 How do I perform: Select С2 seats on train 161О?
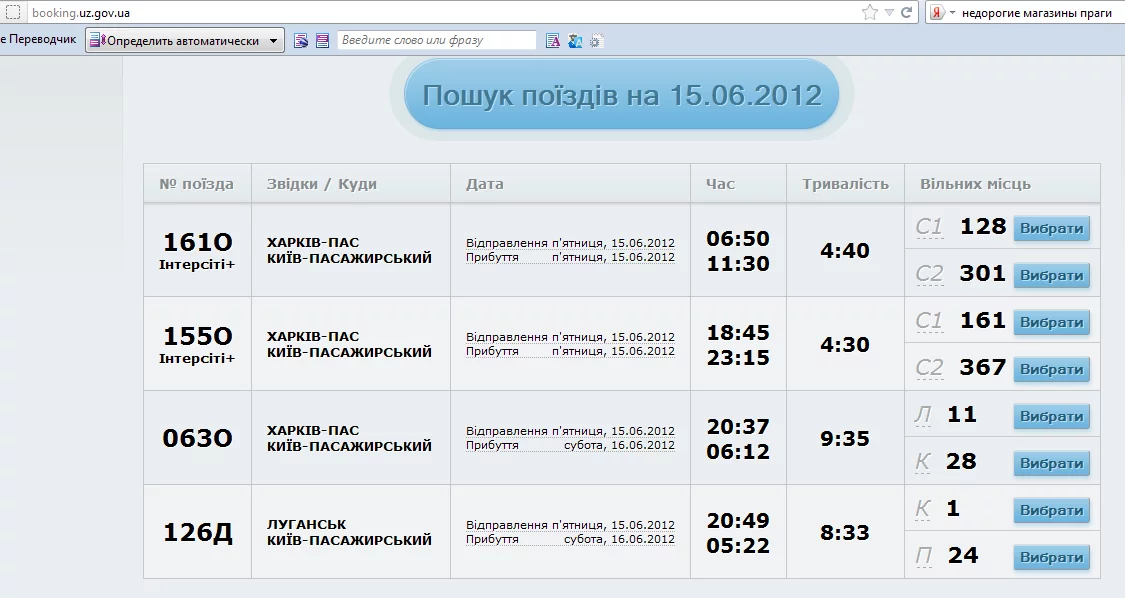click(x=1051, y=275)
